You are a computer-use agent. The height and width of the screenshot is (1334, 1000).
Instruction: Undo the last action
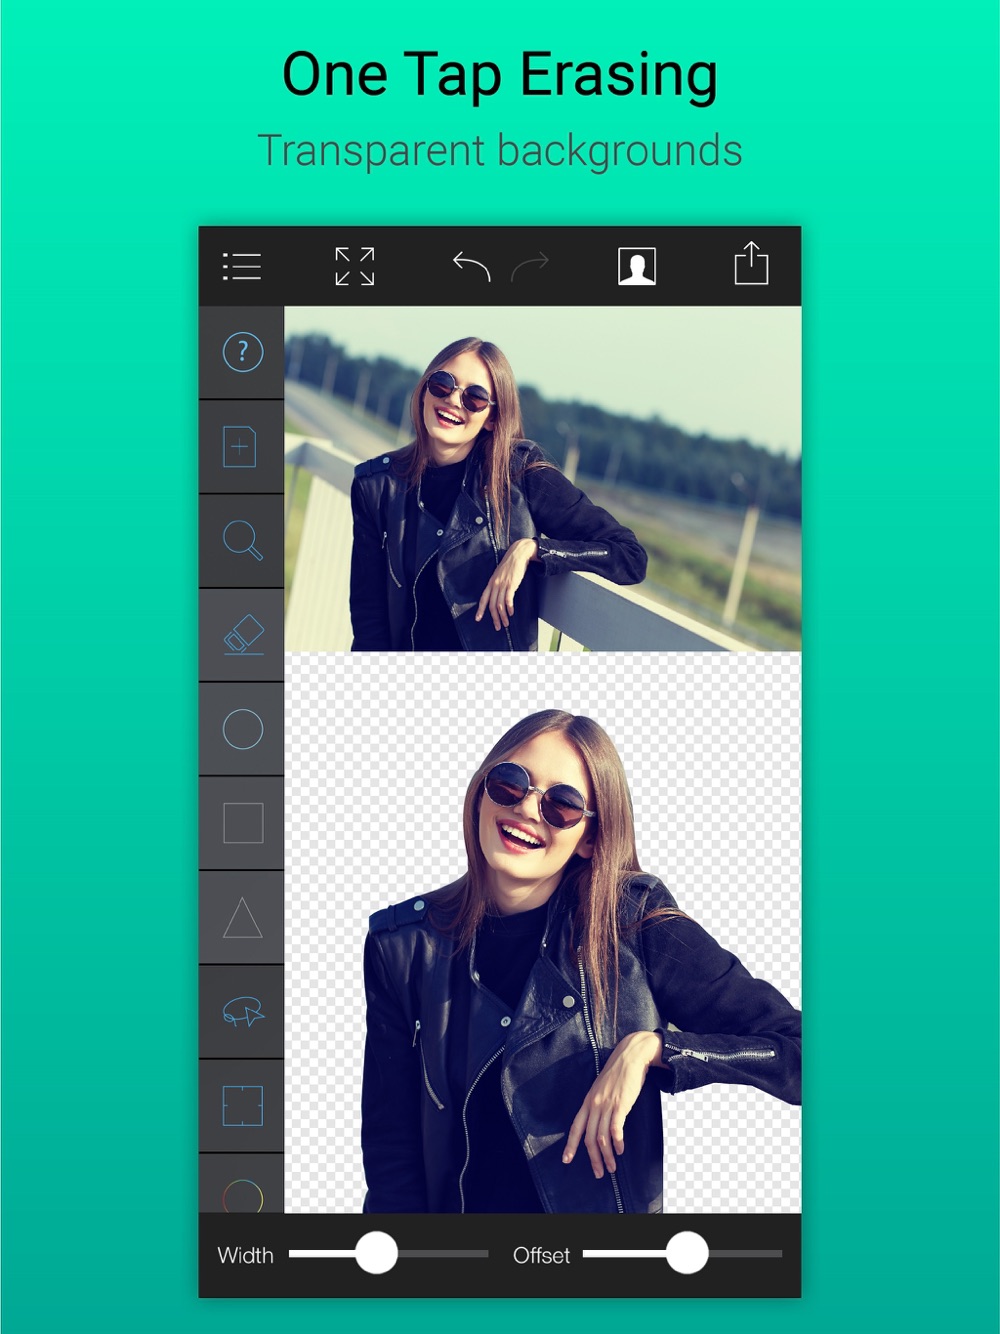(471, 266)
